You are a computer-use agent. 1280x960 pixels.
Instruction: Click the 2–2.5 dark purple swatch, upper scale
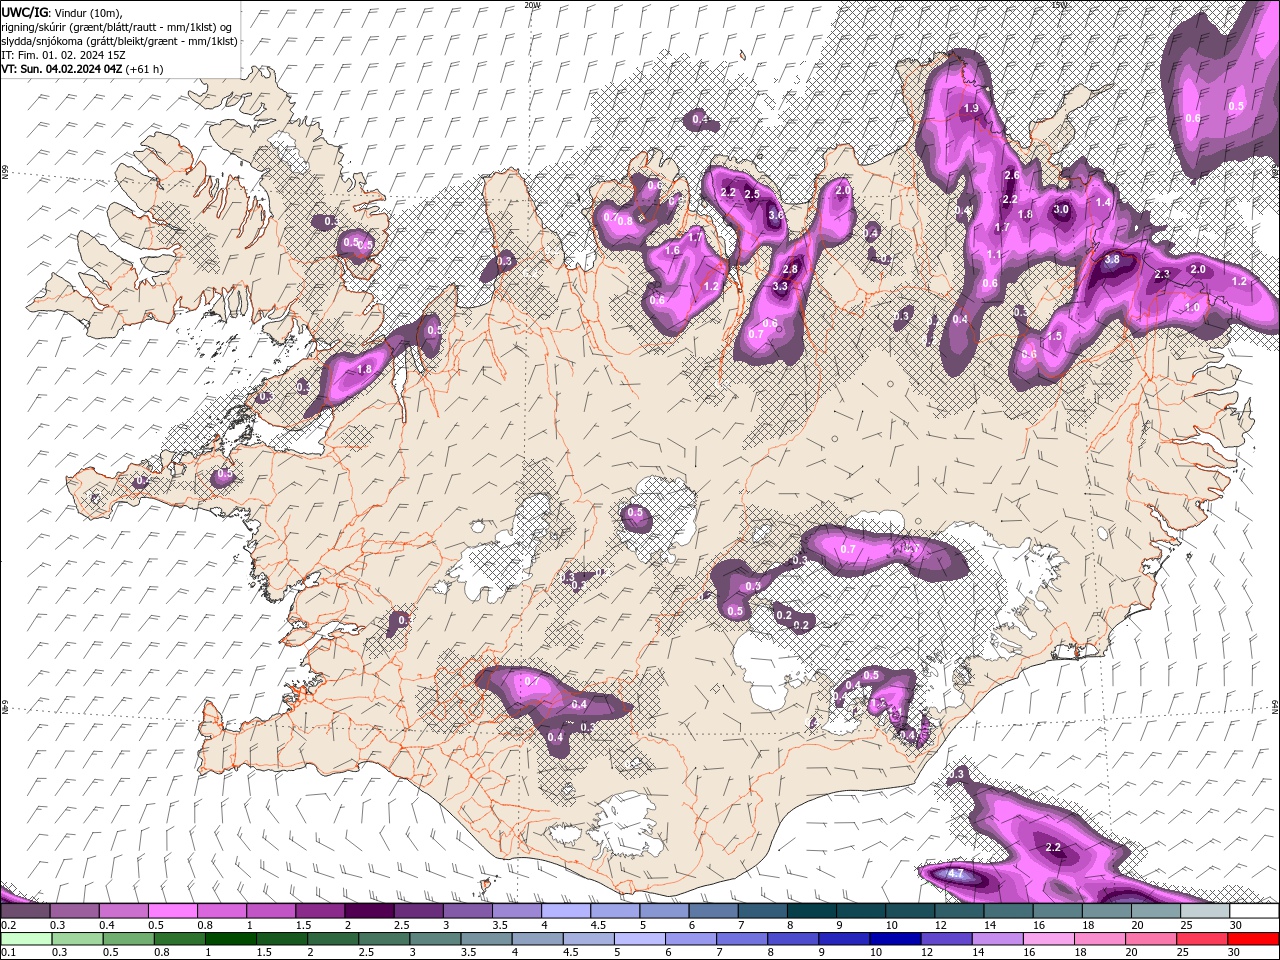coord(369,911)
